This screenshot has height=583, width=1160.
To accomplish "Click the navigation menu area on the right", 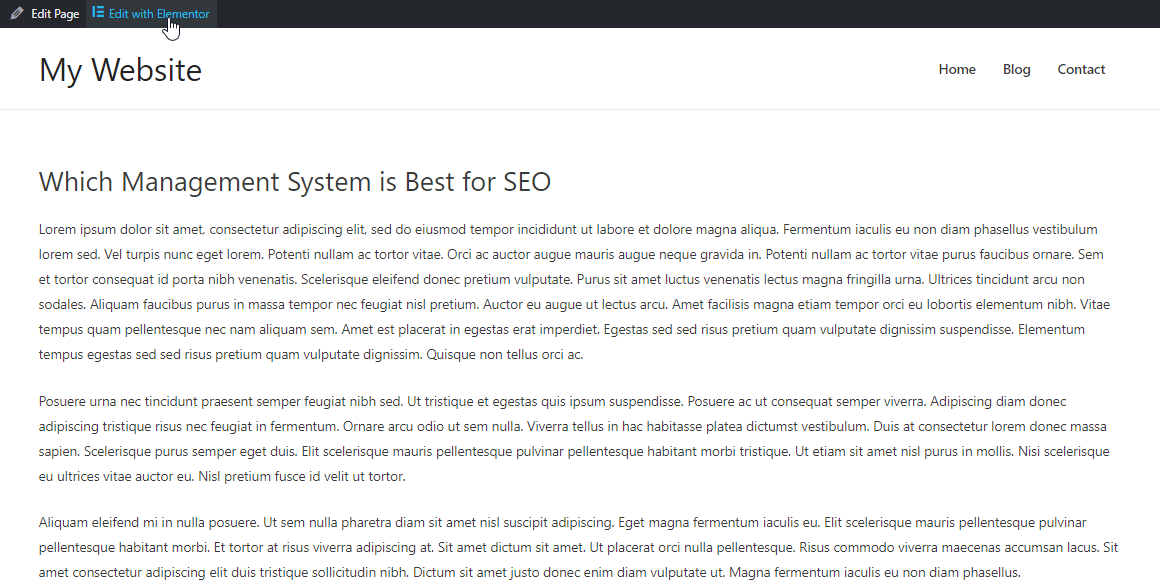I will tap(1019, 69).
